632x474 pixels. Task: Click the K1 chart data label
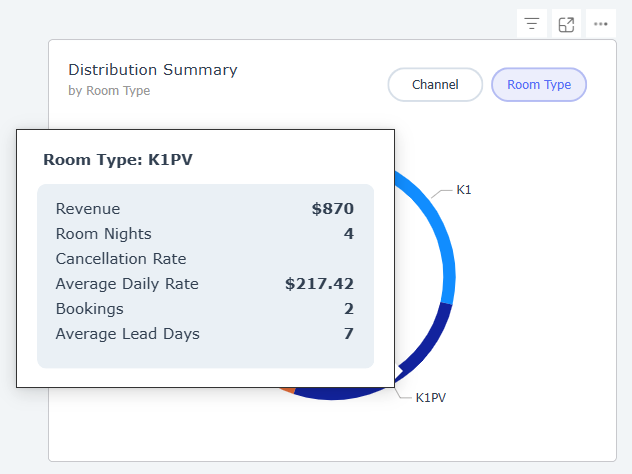pyautogui.click(x=464, y=190)
